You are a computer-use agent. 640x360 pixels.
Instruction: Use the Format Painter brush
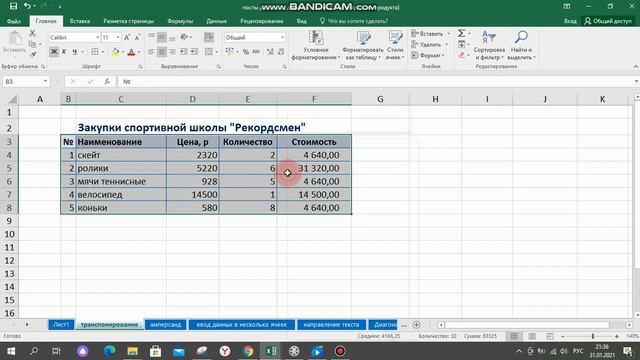point(32,54)
